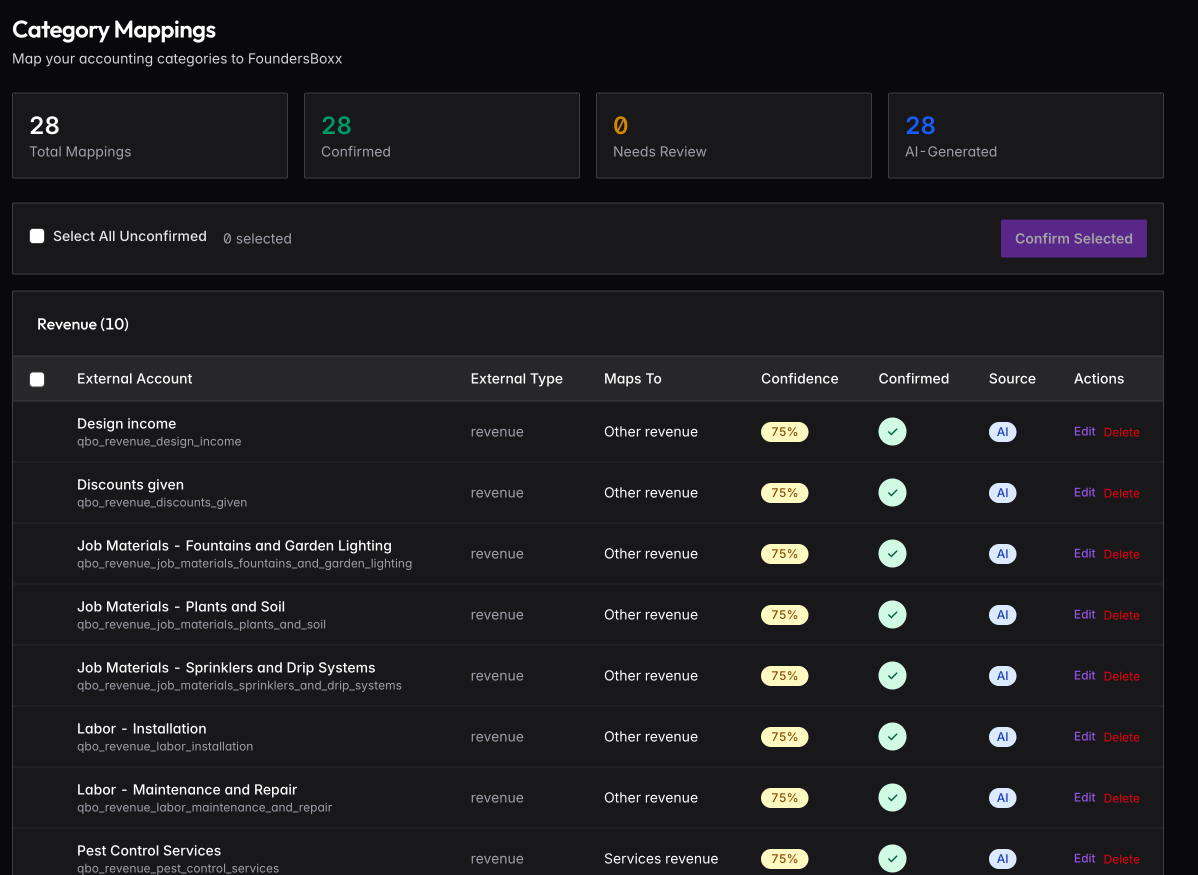Click the 28 AI-Generated summary card
The image size is (1198, 875).
point(1025,135)
